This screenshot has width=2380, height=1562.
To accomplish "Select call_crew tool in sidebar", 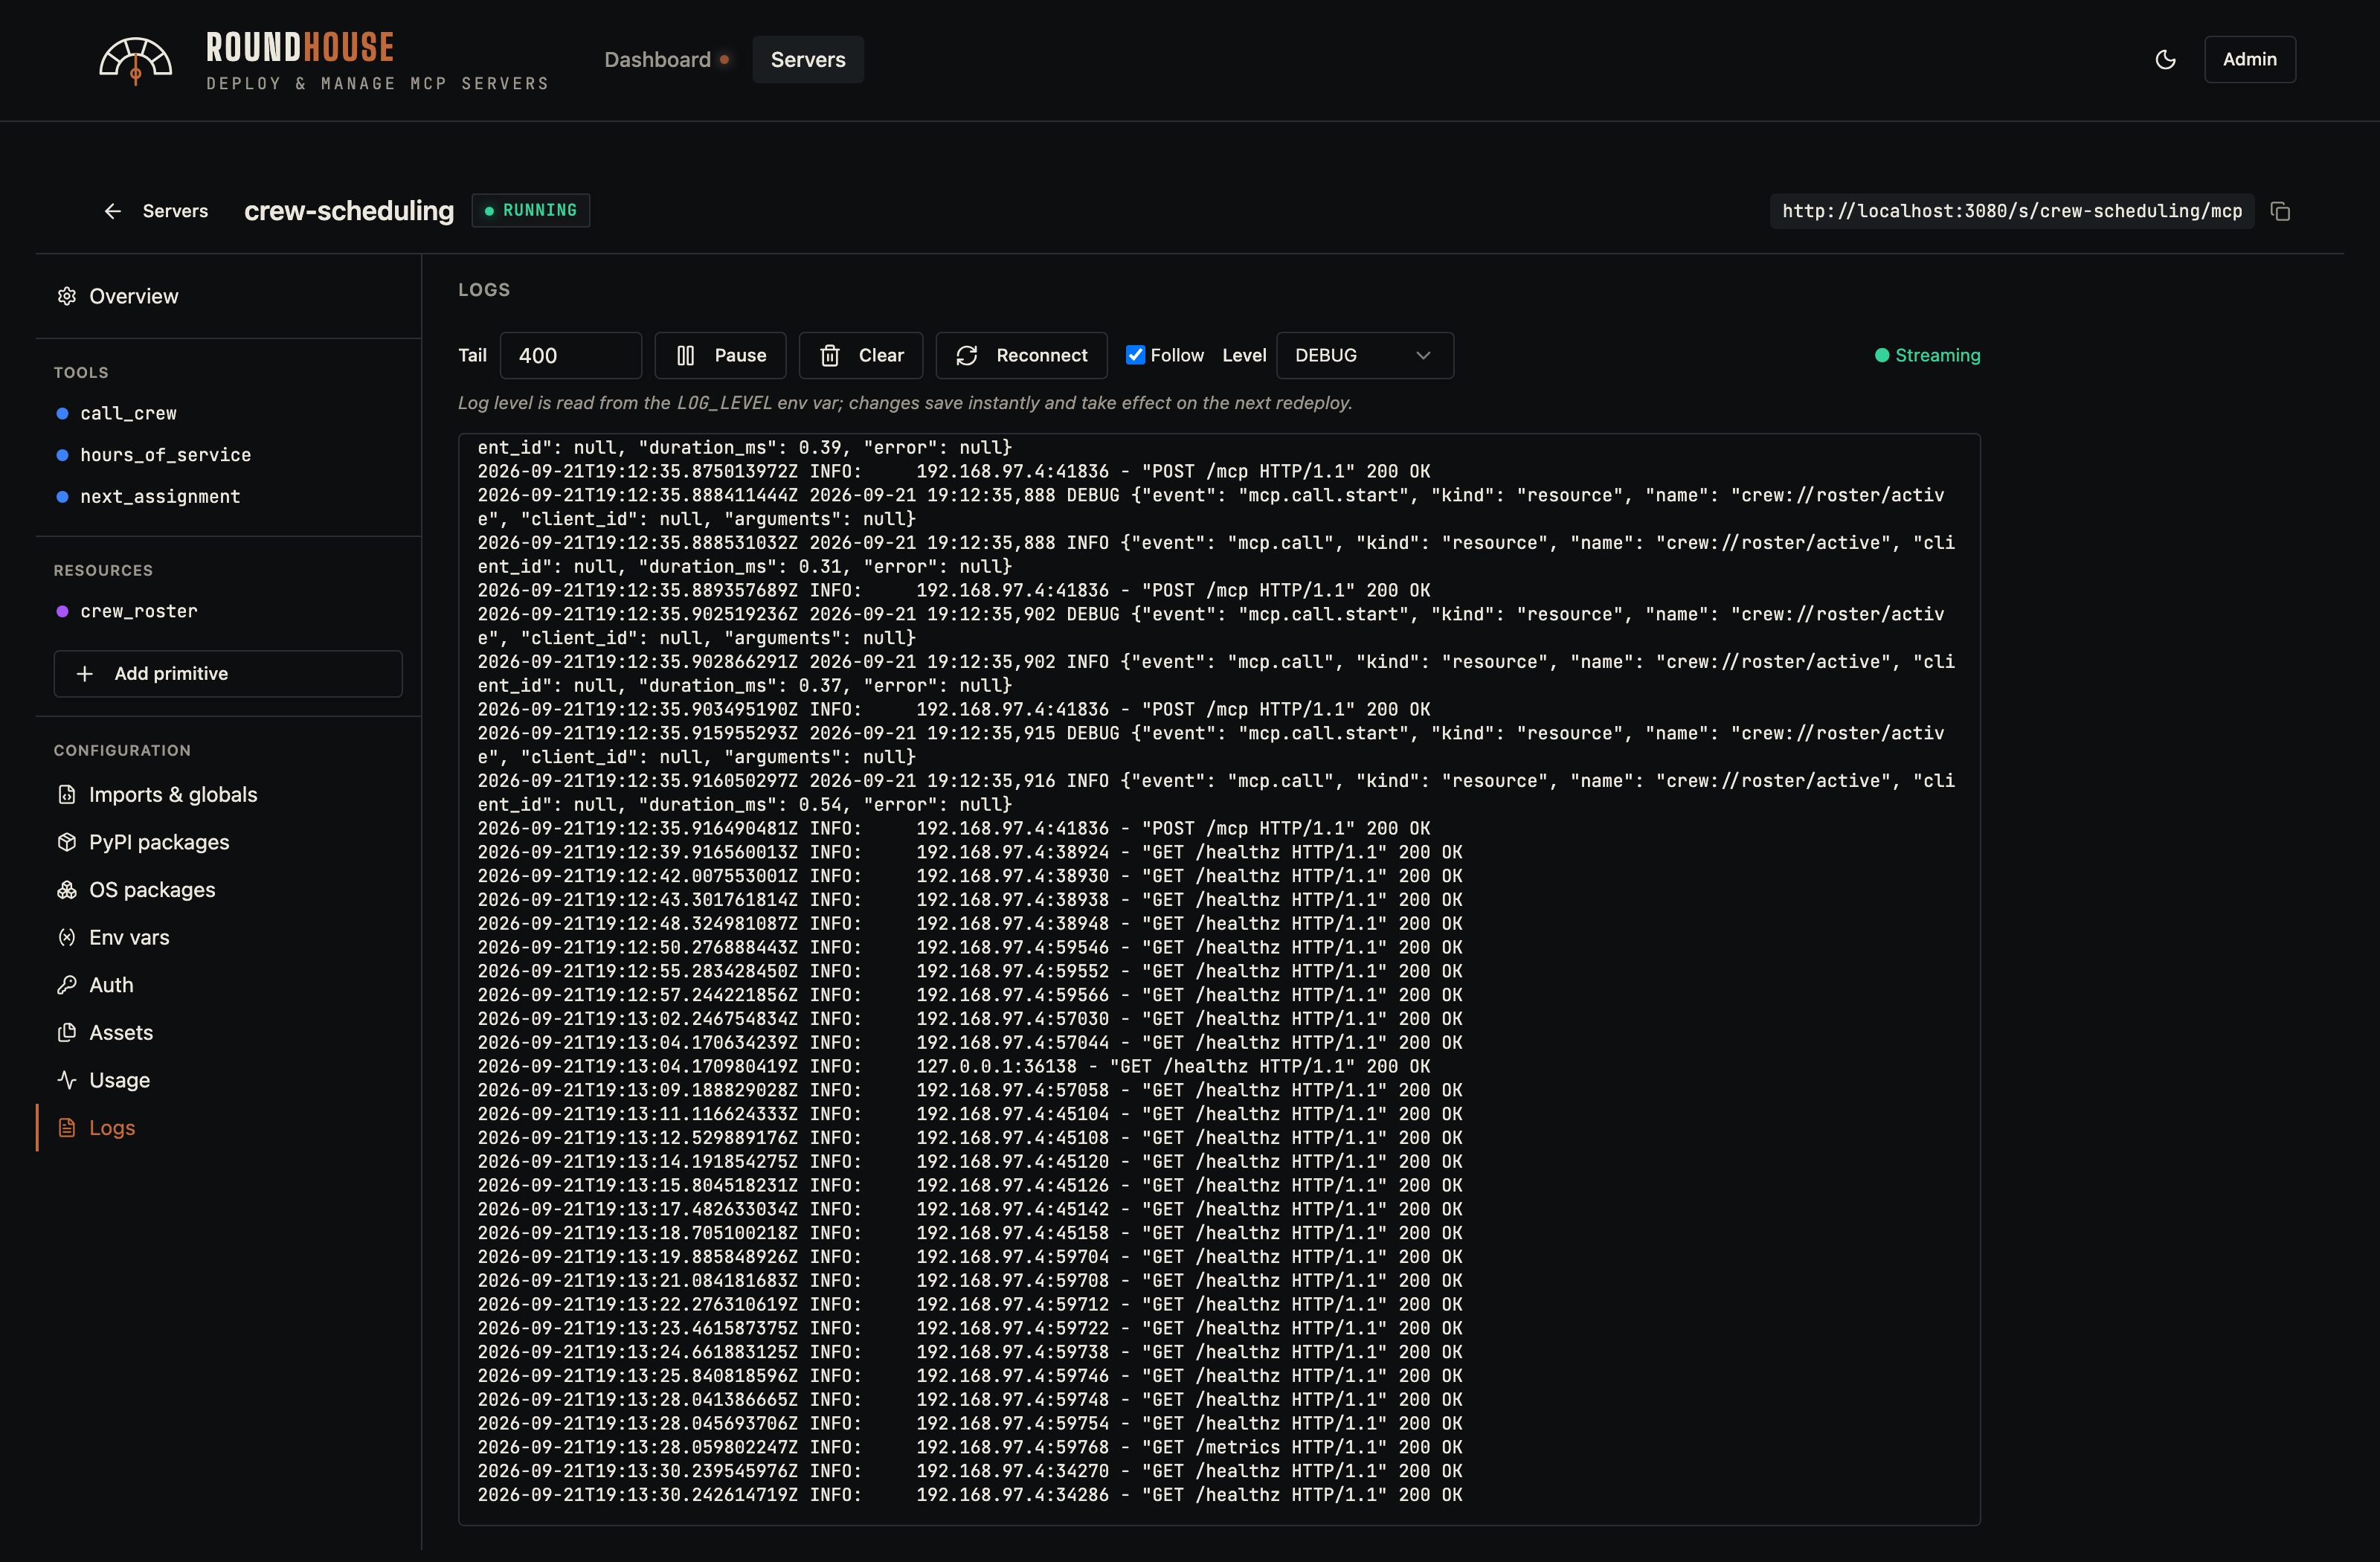I will (x=128, y=413).
